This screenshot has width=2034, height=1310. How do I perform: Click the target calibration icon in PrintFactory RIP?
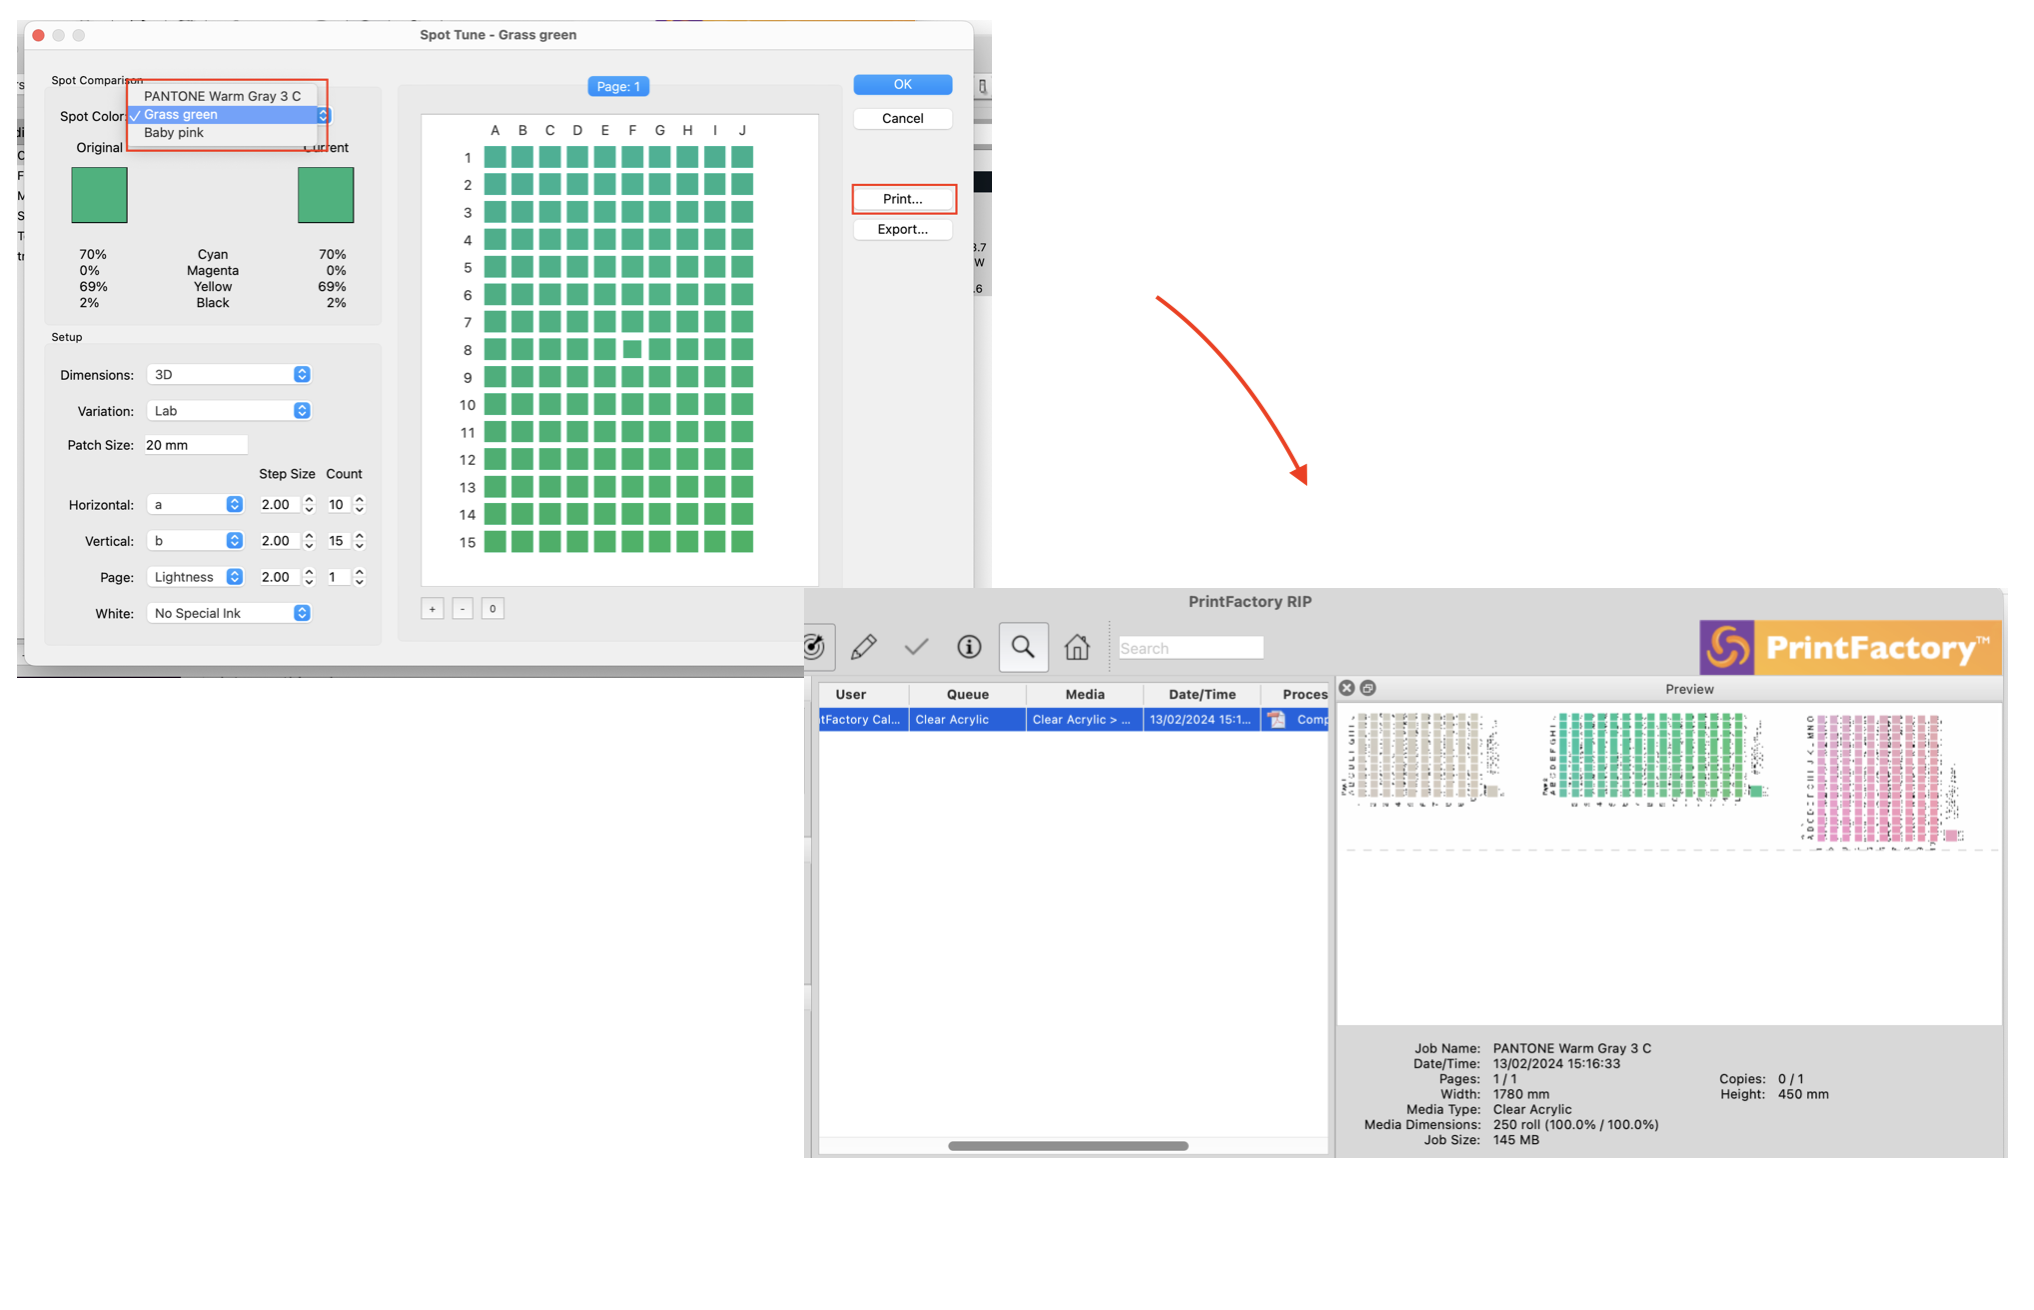(x=816, y=647)
